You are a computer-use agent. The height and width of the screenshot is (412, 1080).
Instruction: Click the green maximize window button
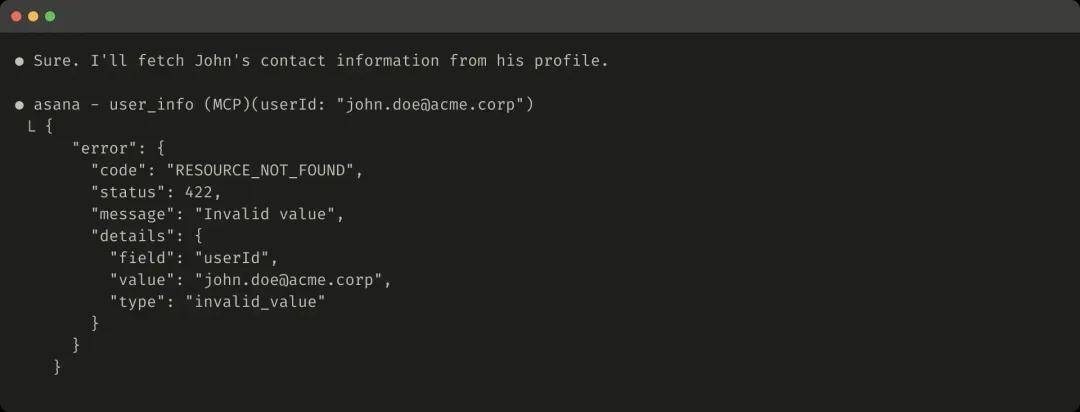pos(50,16)
